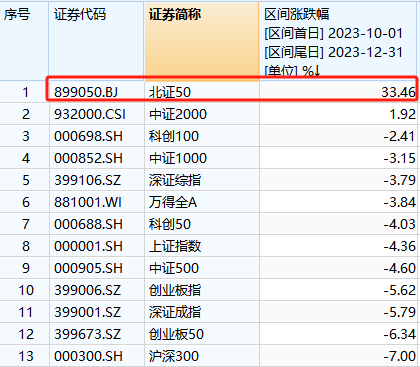Select security code 399006.SZ
The image size is (420, 367).
88,290
